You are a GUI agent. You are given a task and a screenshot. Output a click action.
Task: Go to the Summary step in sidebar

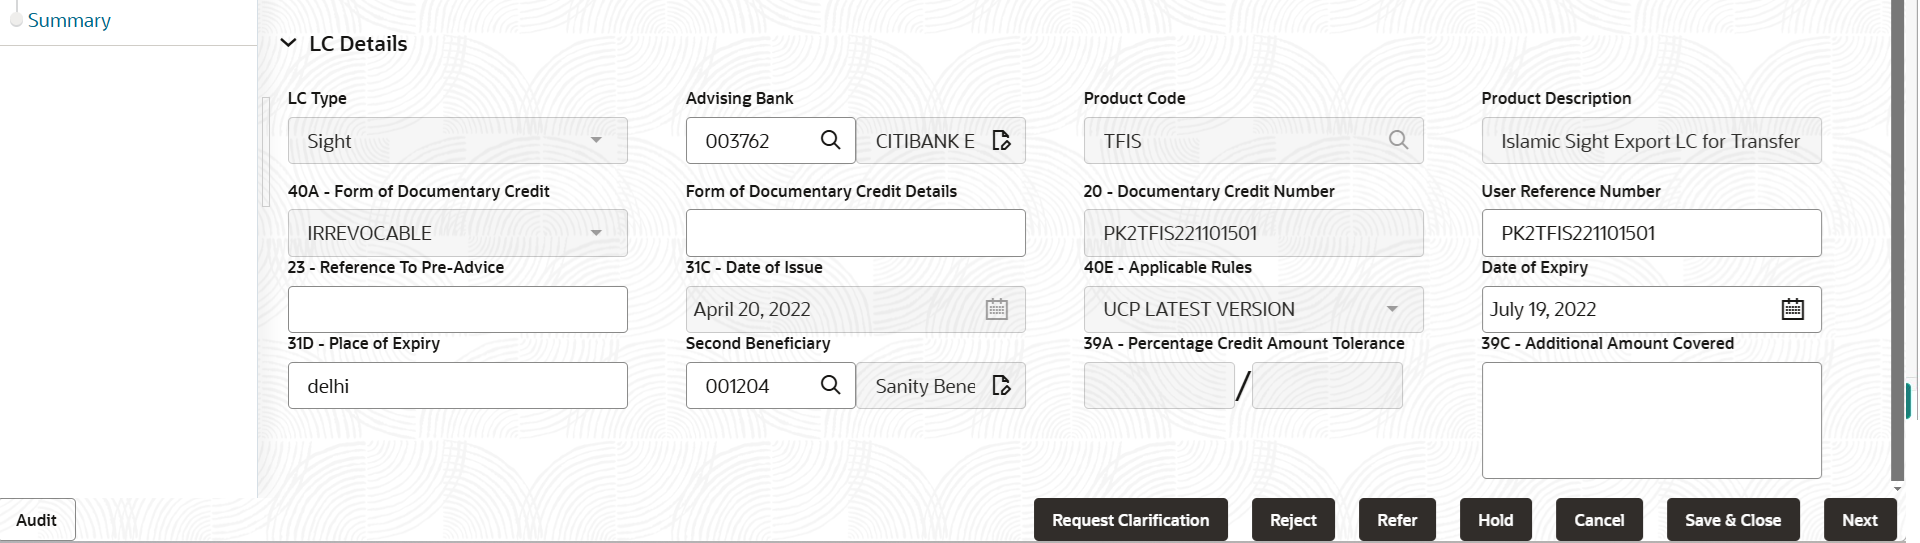69,20
